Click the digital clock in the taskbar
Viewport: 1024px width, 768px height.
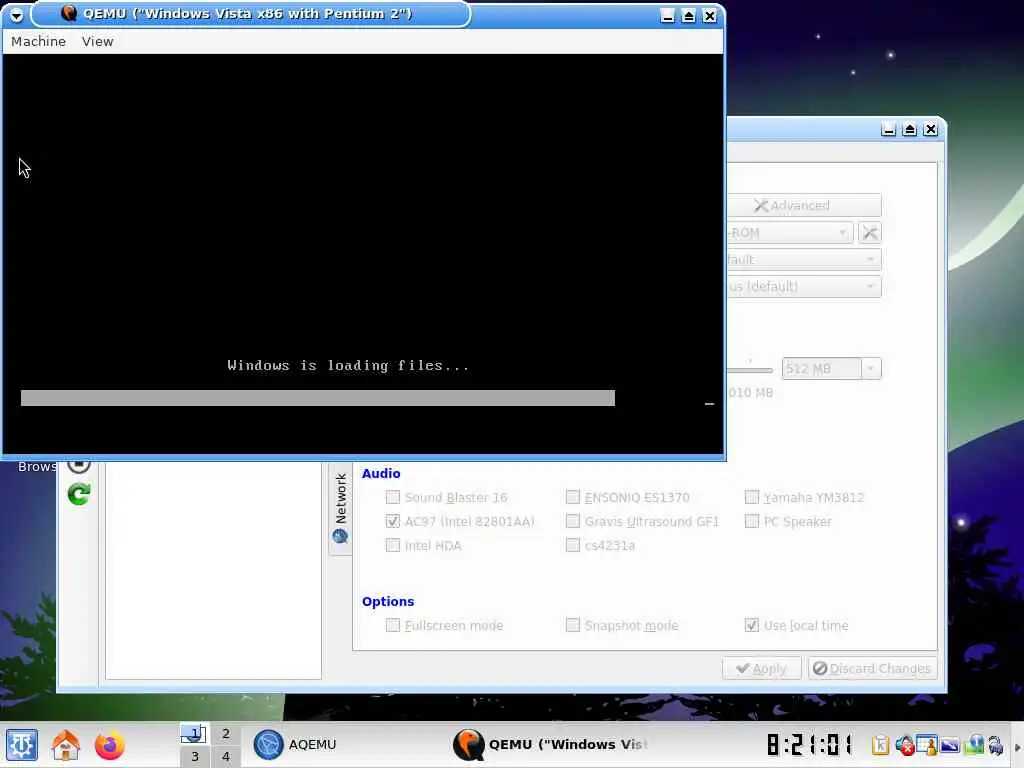(810, 745)
